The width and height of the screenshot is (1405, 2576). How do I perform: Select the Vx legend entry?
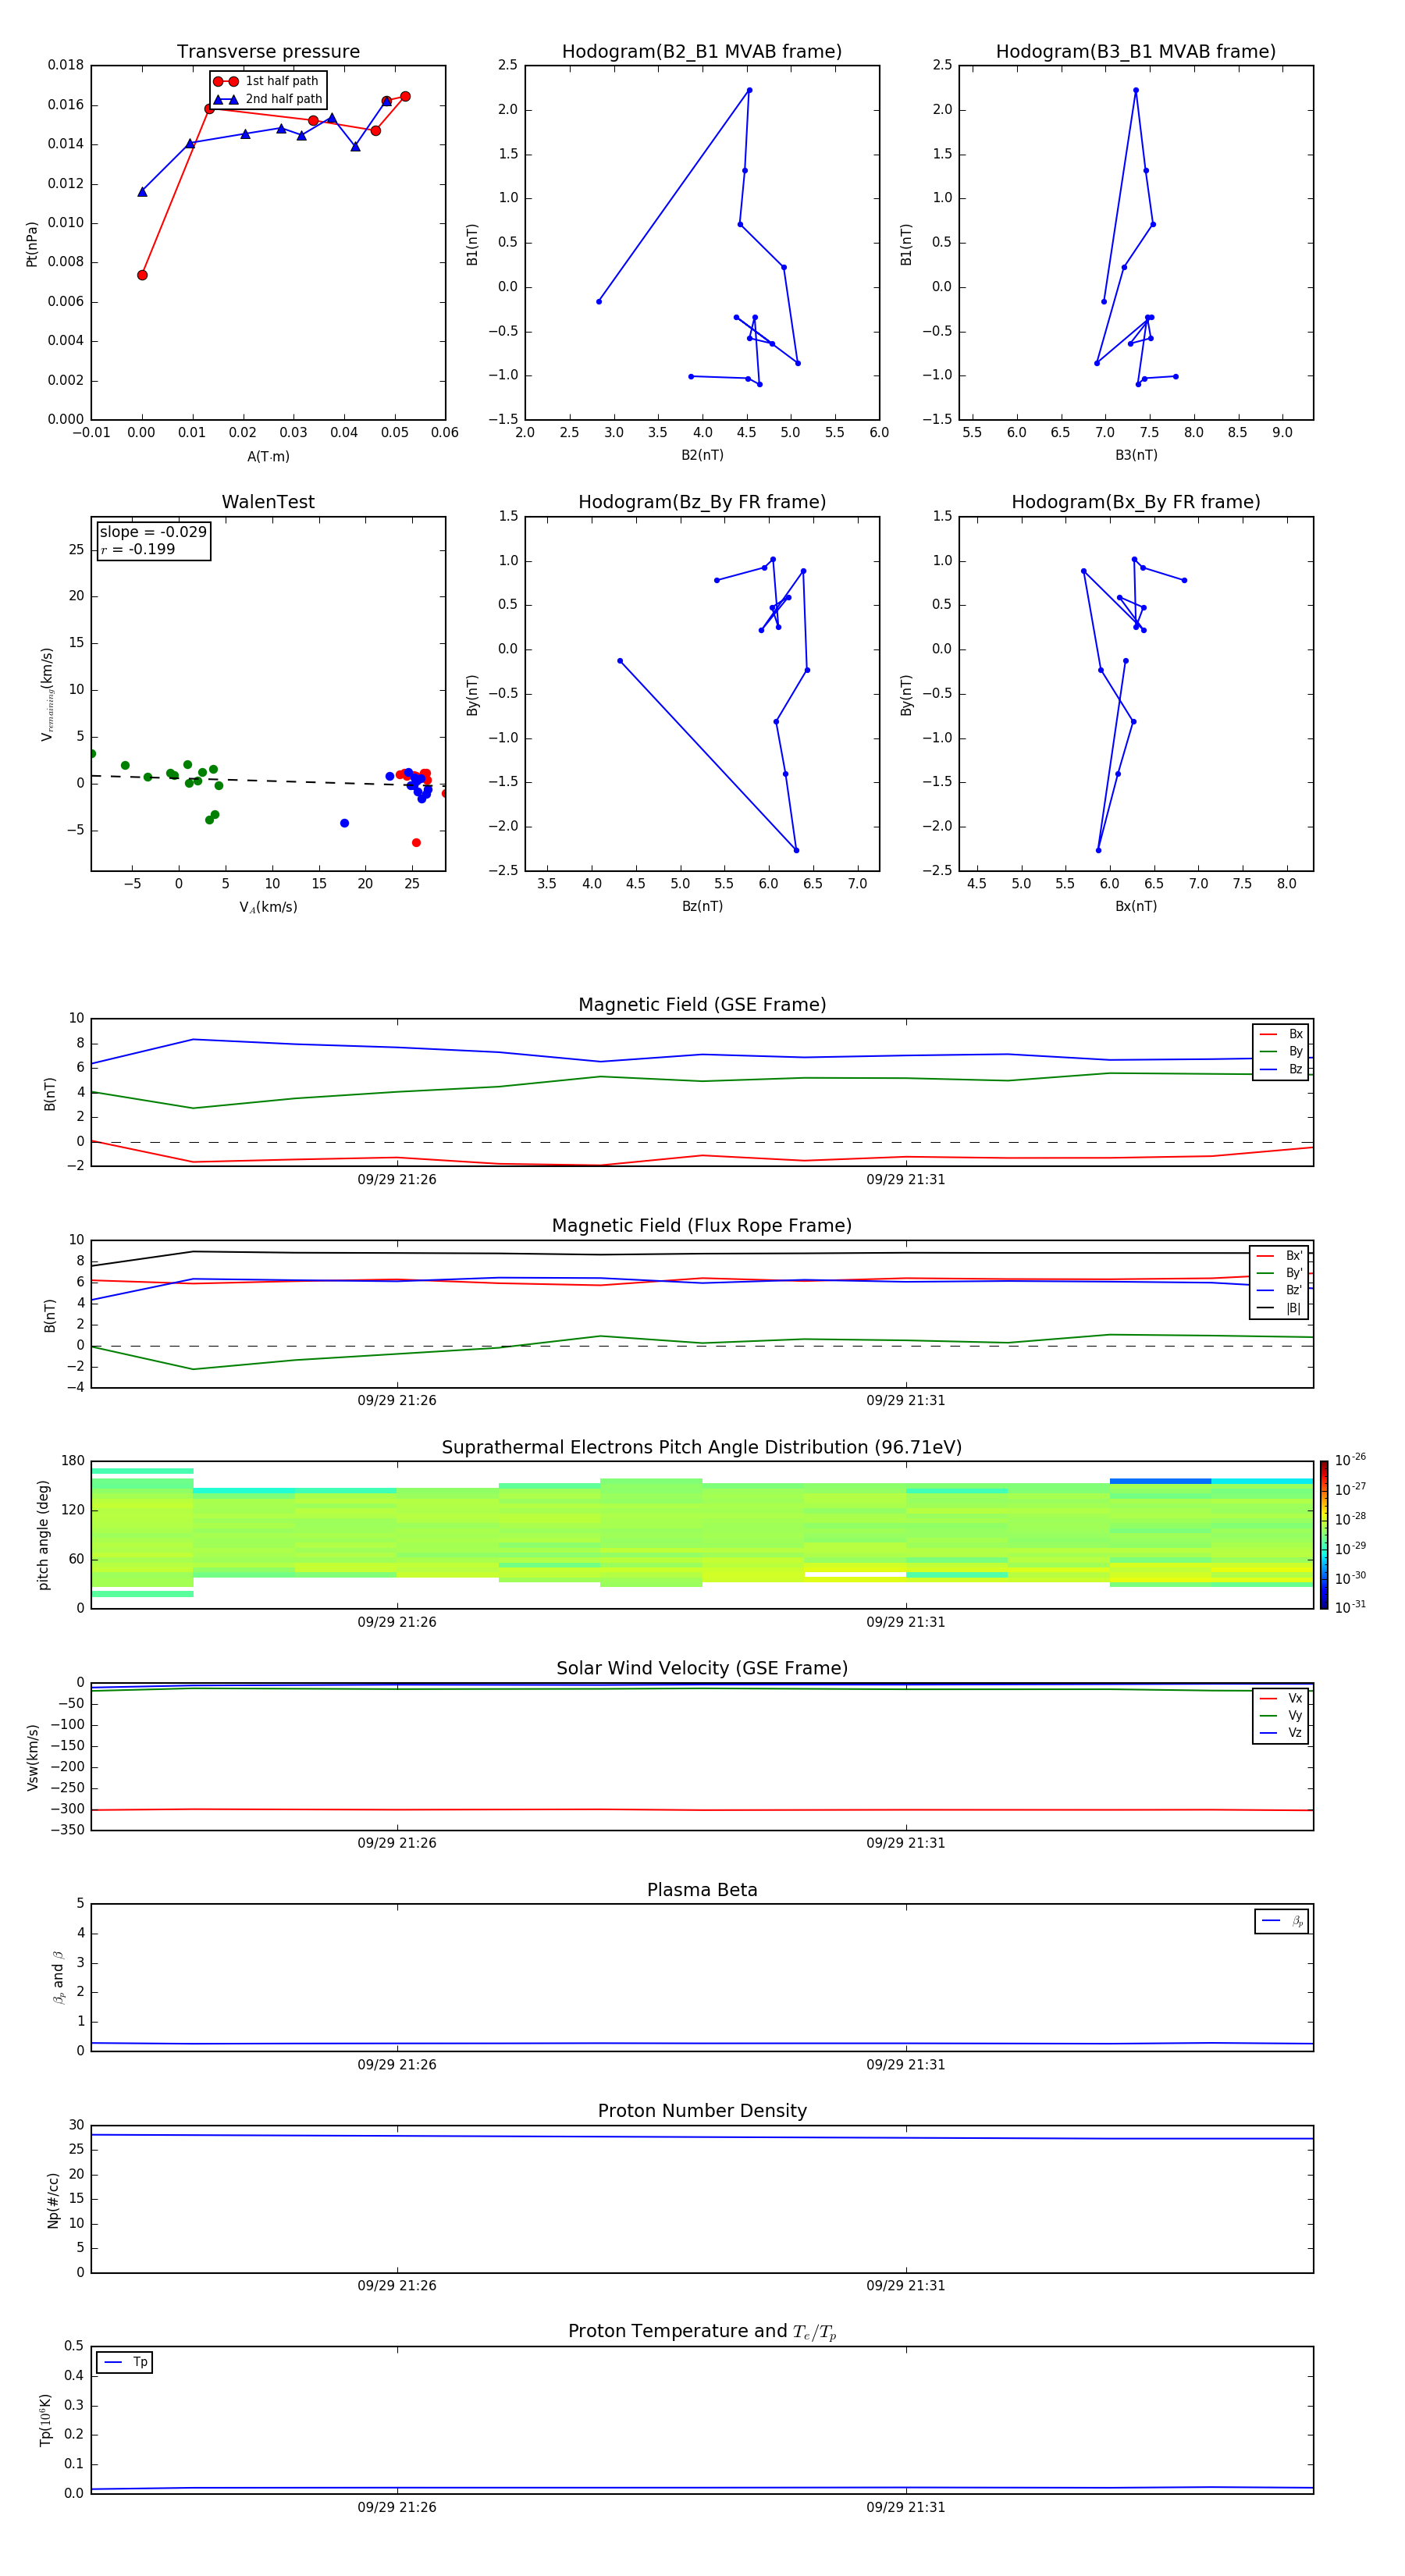click(1281, 1698)
